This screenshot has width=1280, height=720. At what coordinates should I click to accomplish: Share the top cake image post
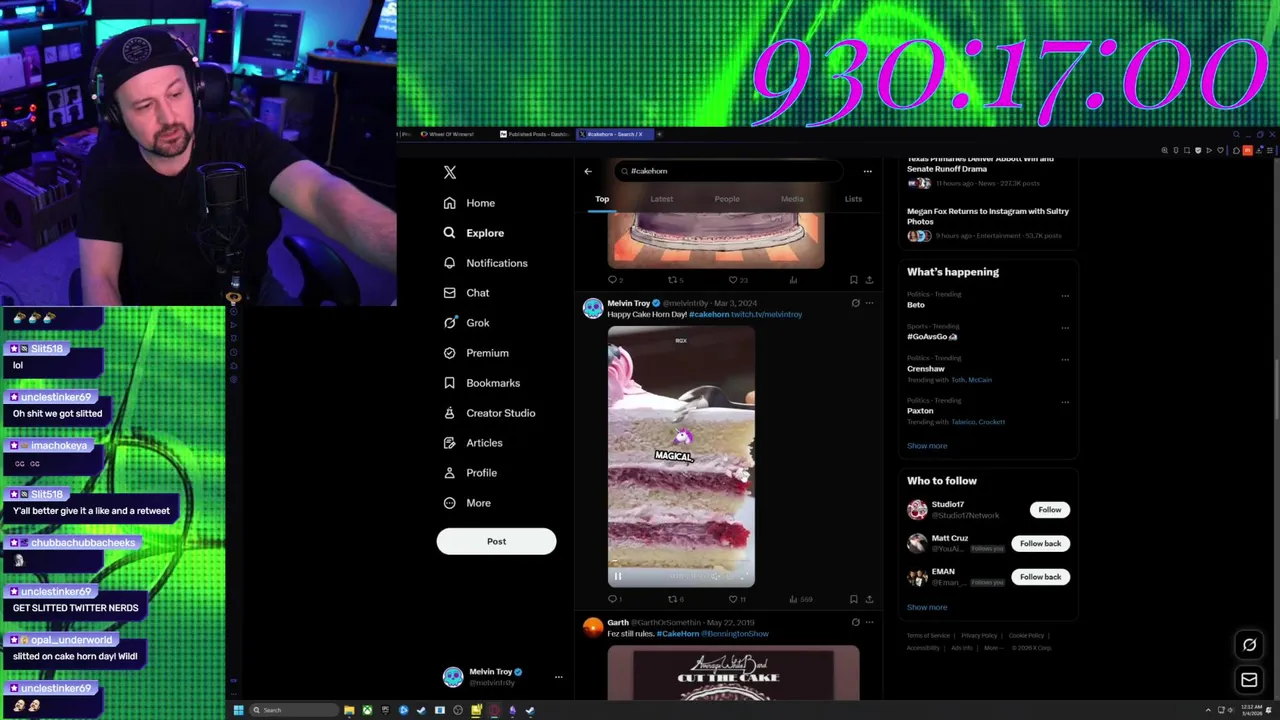pyautogui.click(x=869, y=280)
